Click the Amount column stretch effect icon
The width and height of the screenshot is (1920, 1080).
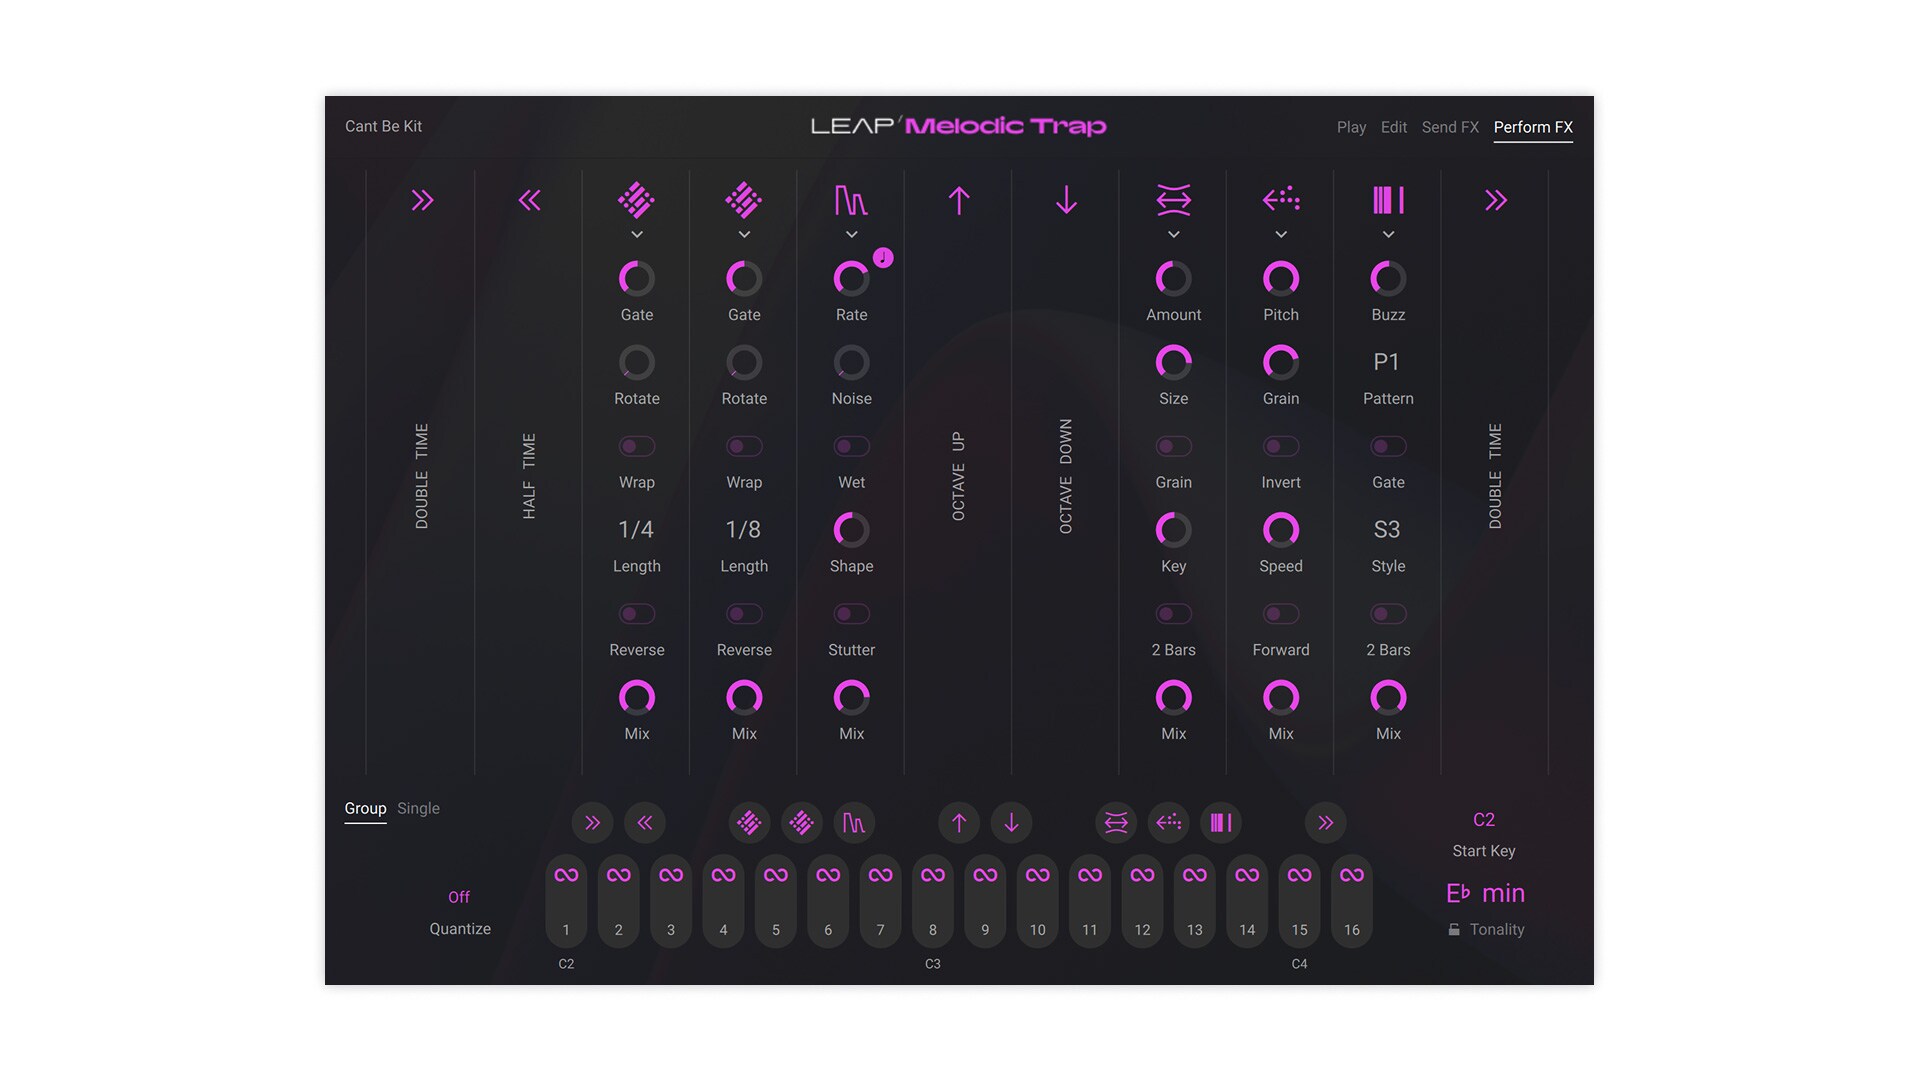coord(1173,200)
